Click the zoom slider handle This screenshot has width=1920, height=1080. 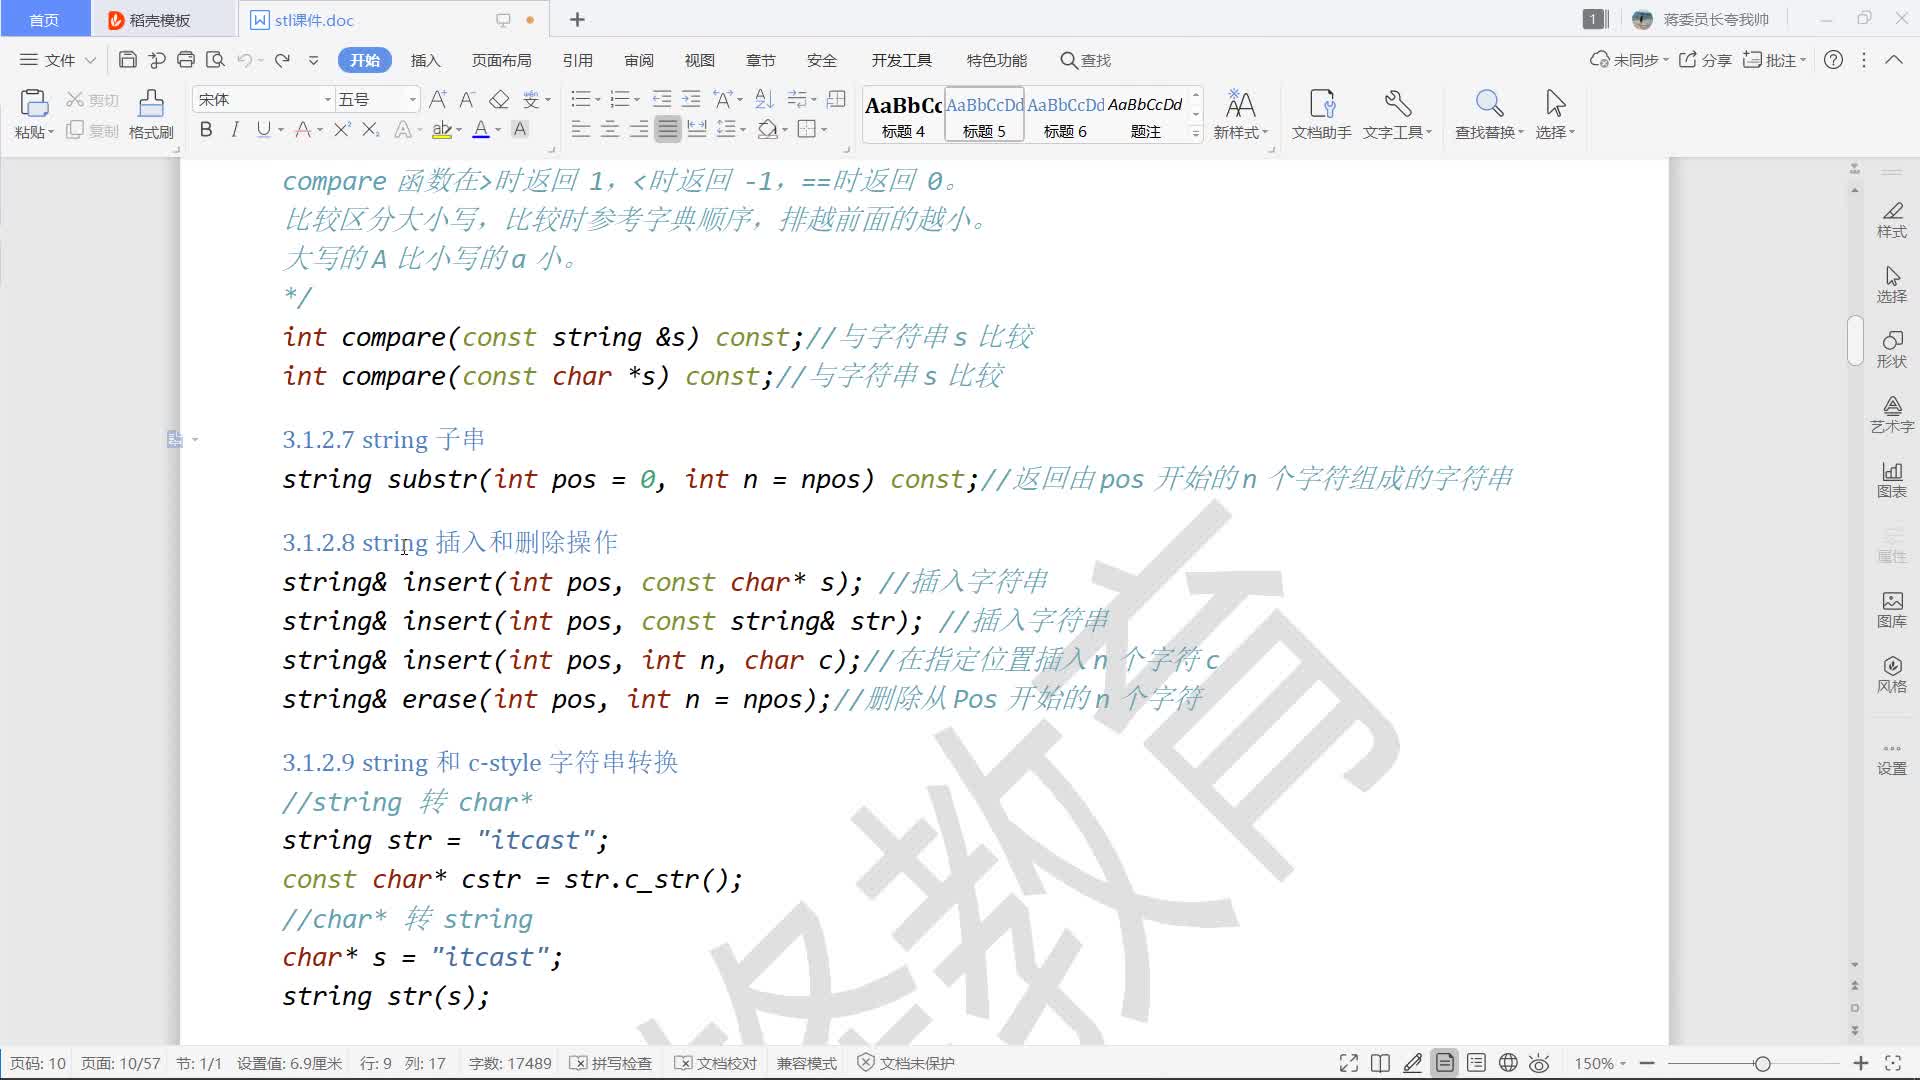1762,1063
